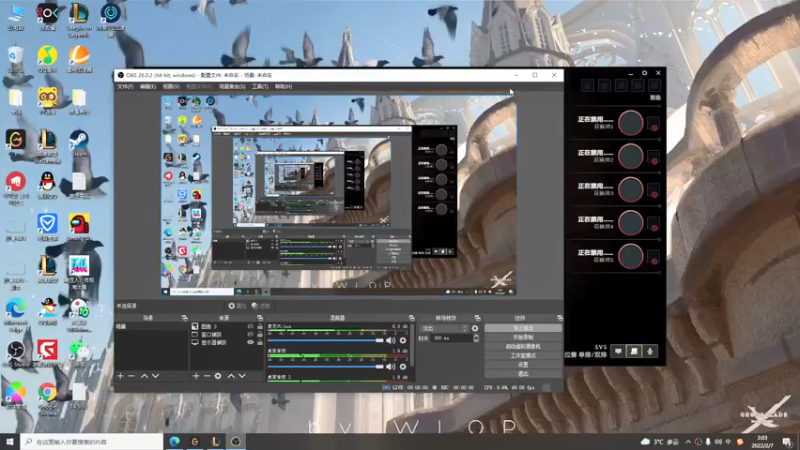This screenshot has height=450, width=800.
Task: Click the transition duration 300 ms field
Action: click(452, 338)
